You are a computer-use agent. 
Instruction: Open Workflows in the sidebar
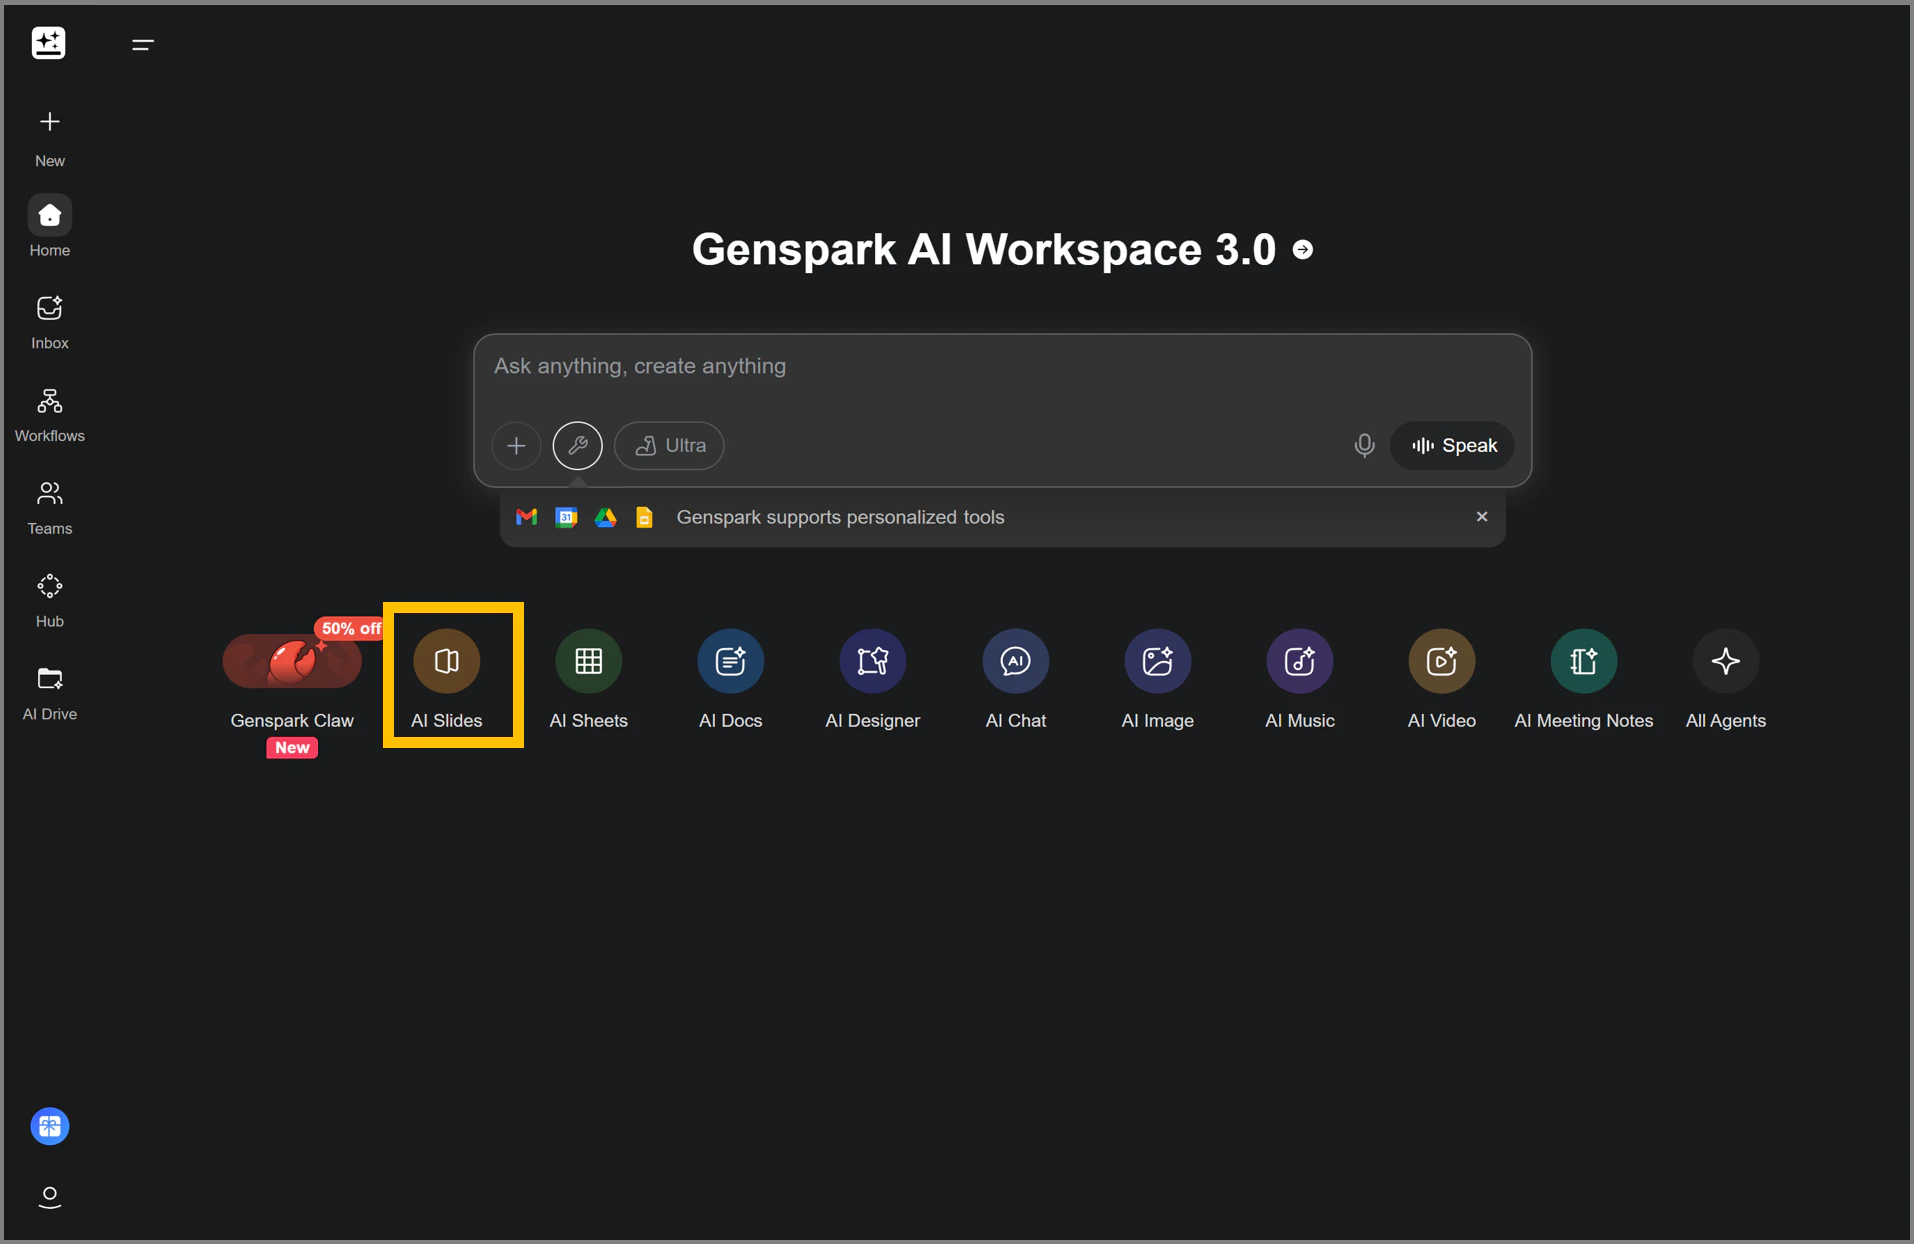click(x=50, y=415)
